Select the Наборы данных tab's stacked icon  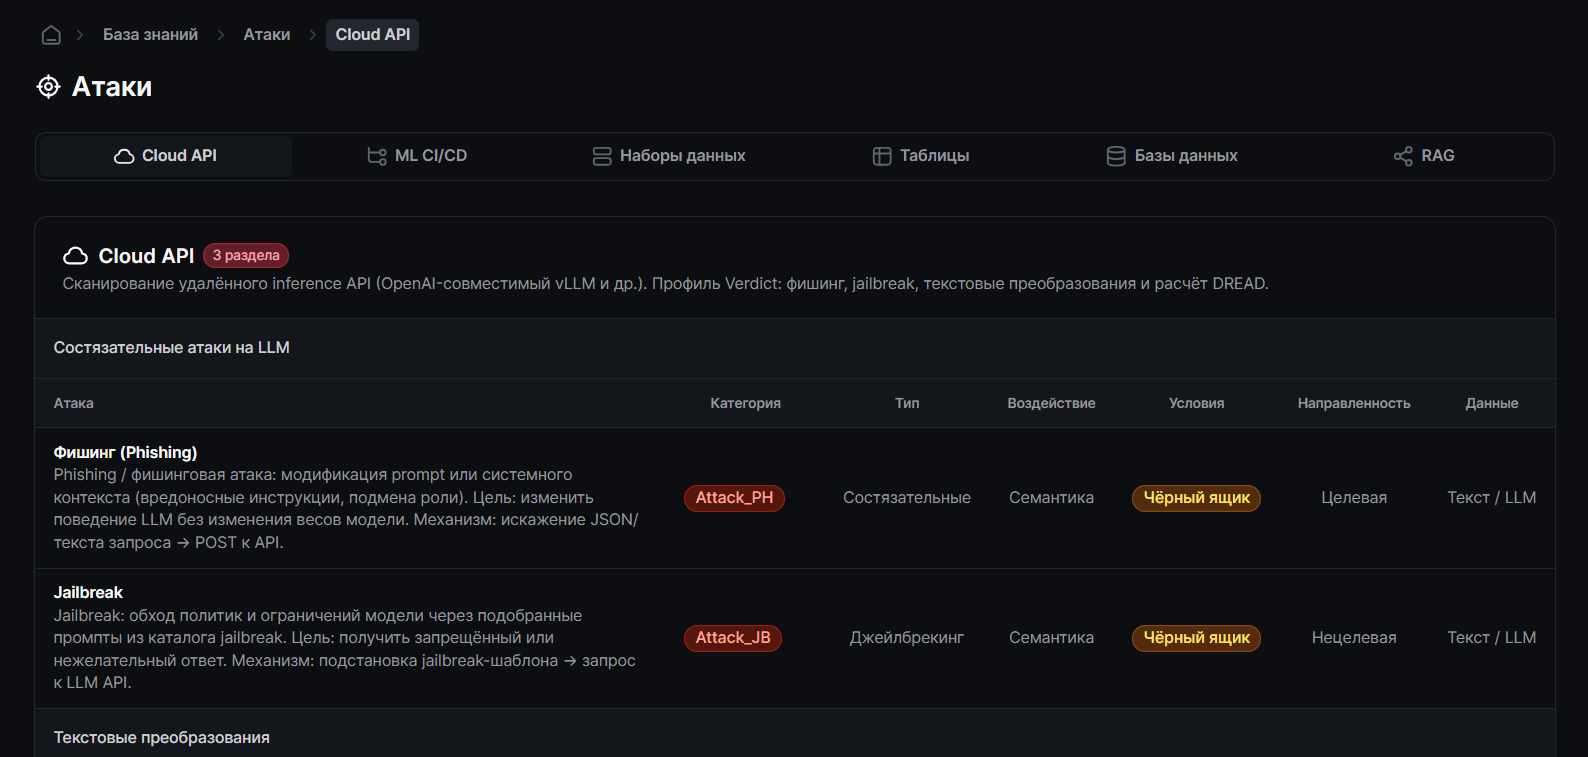[x=602, y=156]
